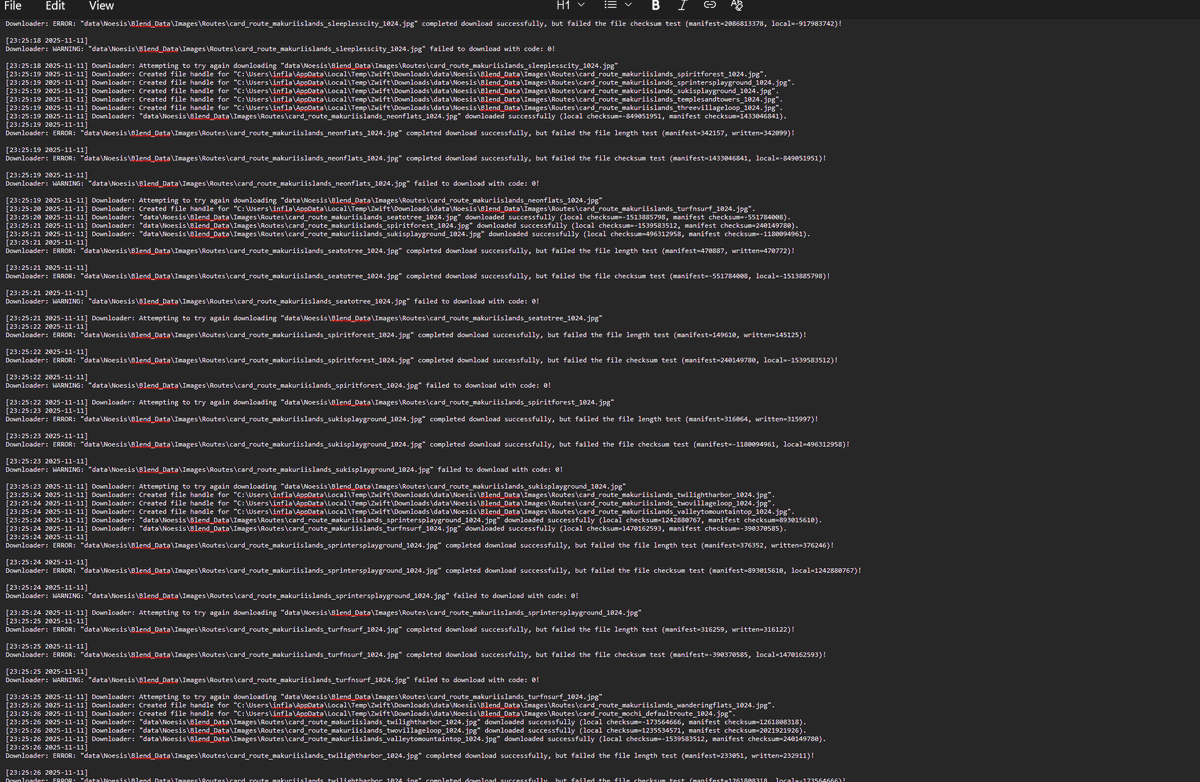This screenshot has width=1200, height=782.
Task: Open the File menu
Action: click(x=13, y=6)
